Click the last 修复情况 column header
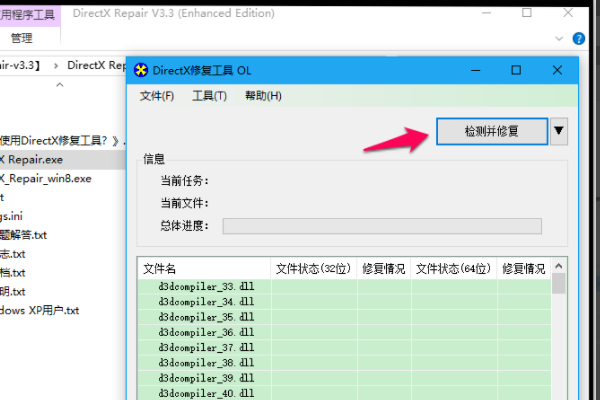The image size is (600, 400). pyautogui.click(x=524, y=269)
